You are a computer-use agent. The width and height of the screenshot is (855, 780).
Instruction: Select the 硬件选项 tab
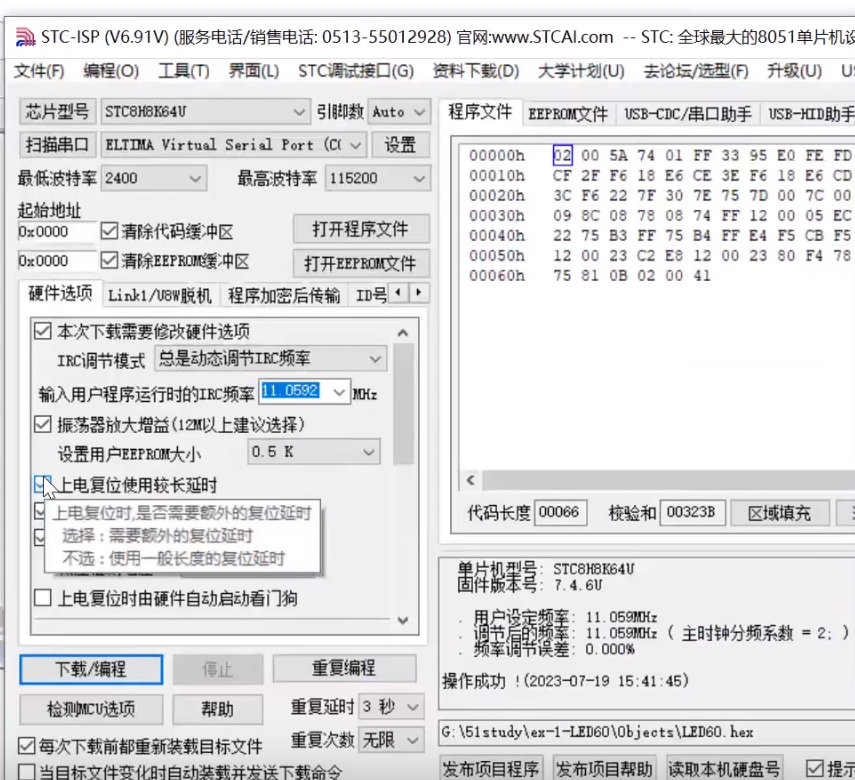pyautogui.click(x=61, y=294)
